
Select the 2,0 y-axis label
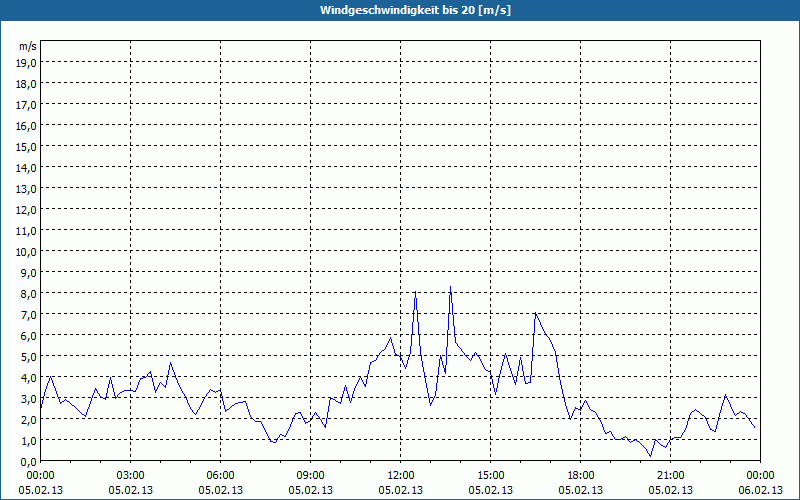(x=29, y=419)
